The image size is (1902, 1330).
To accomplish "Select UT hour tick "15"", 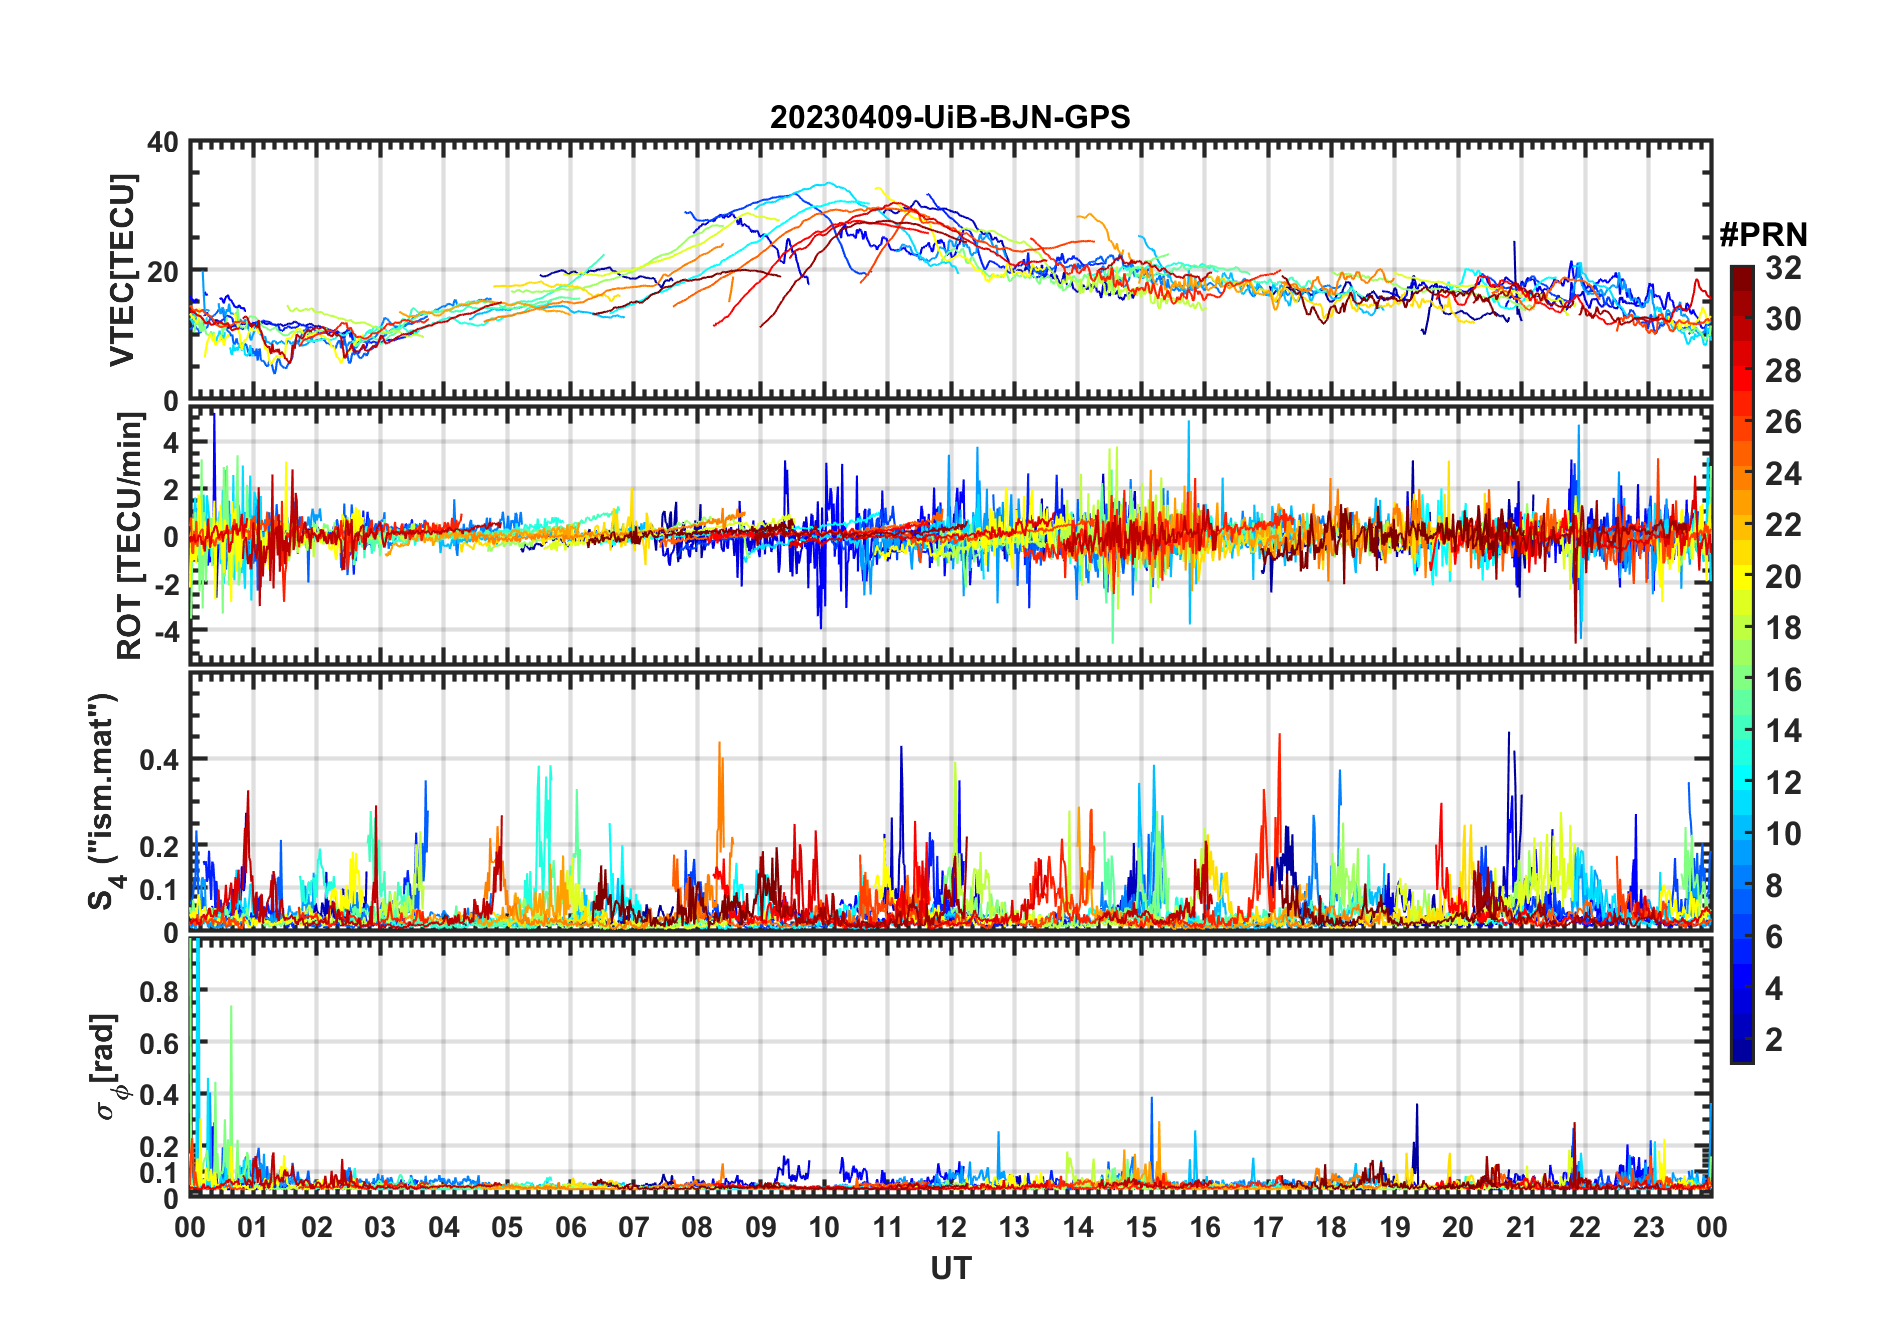I will click(x=1141, y=1227).
